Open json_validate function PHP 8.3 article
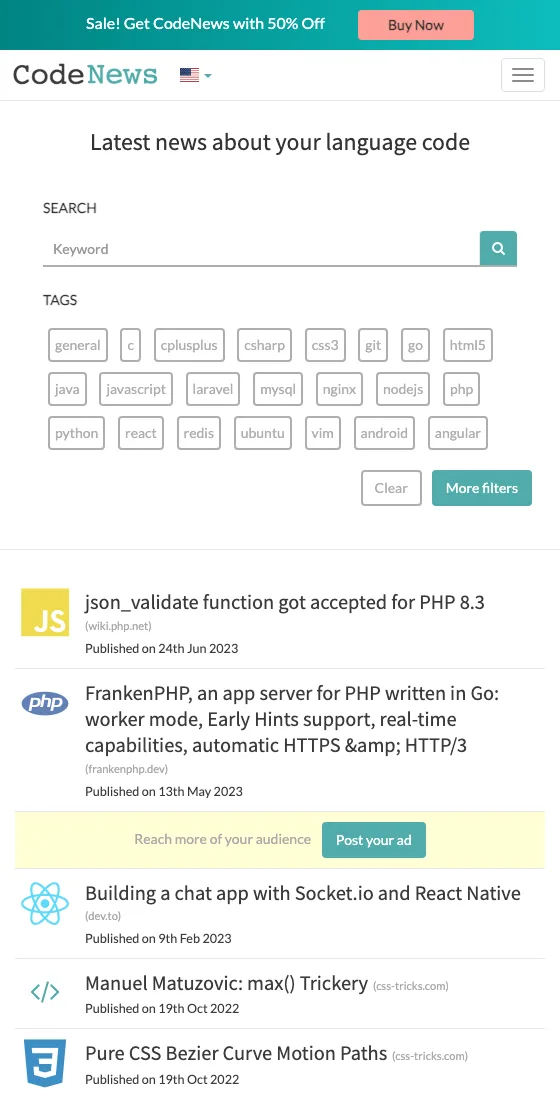 [x=285, y=603]
